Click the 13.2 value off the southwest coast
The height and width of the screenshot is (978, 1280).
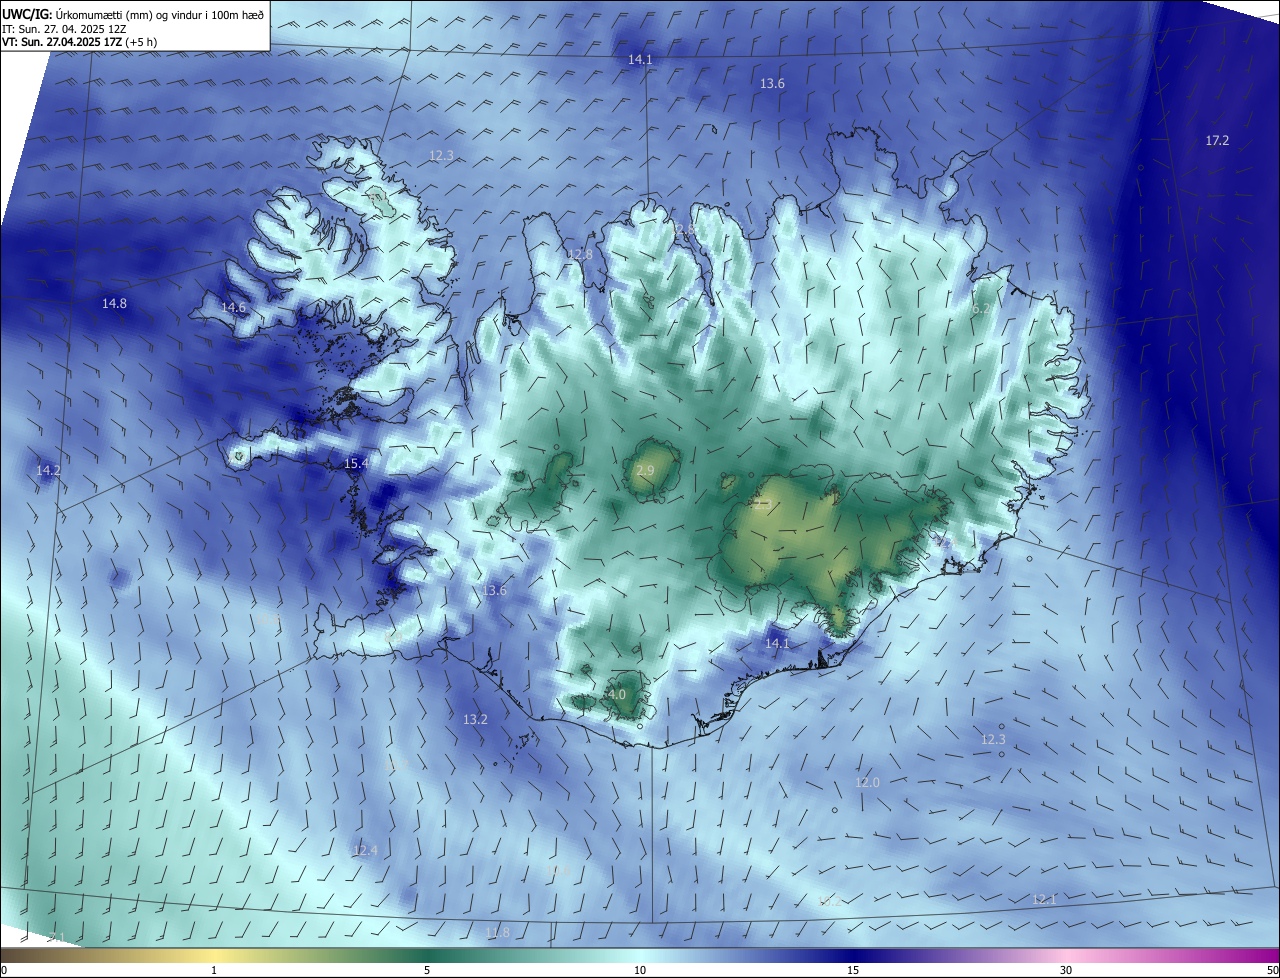[x=475, y=720]
